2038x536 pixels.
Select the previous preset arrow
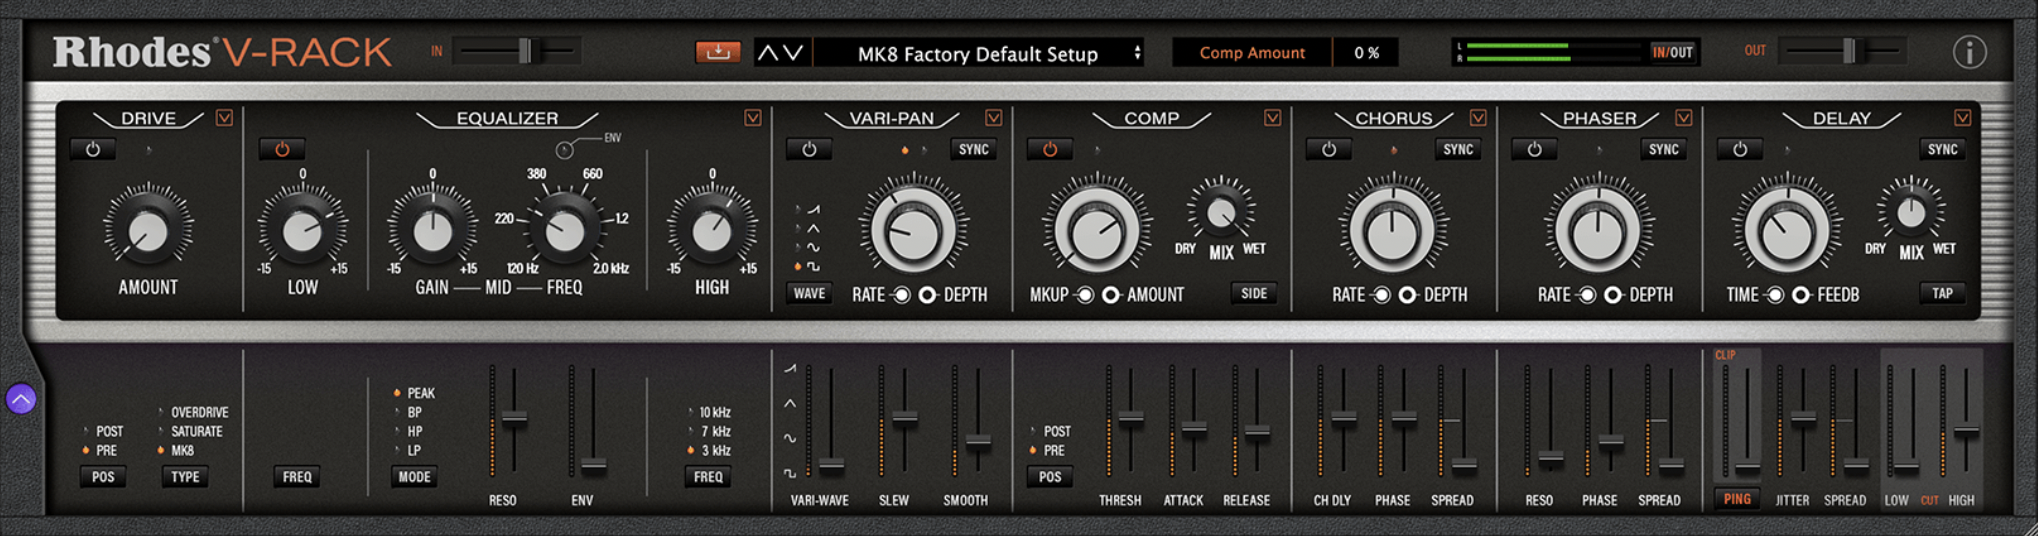click(x=768, y=53)
